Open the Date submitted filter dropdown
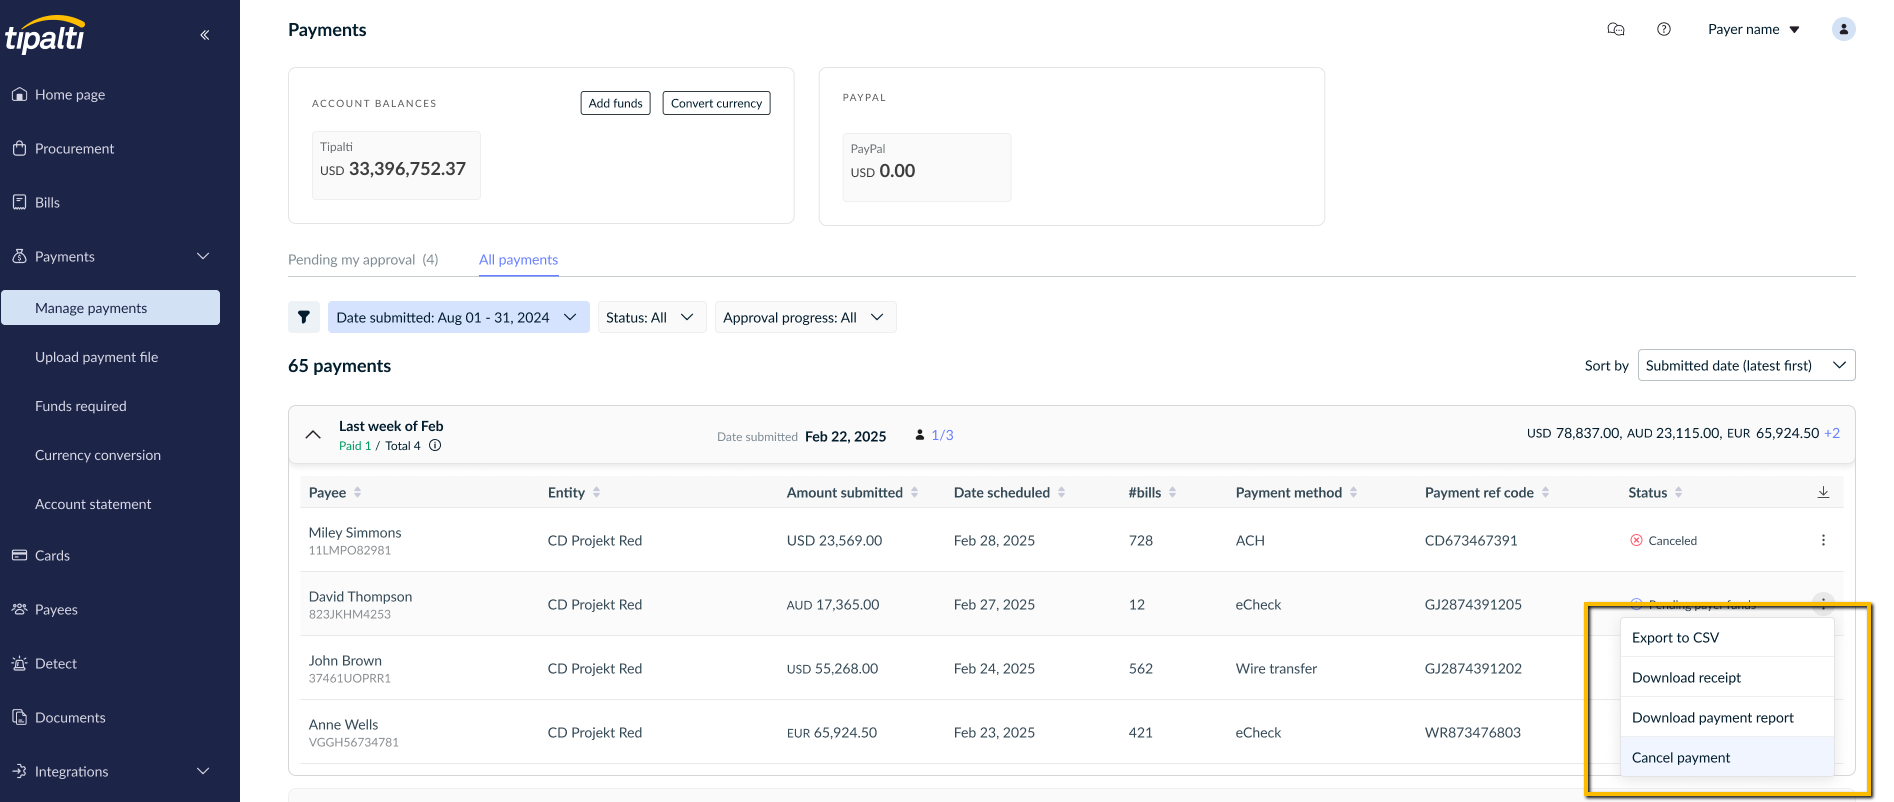The image size is (1894, 802). coord(459,317)
